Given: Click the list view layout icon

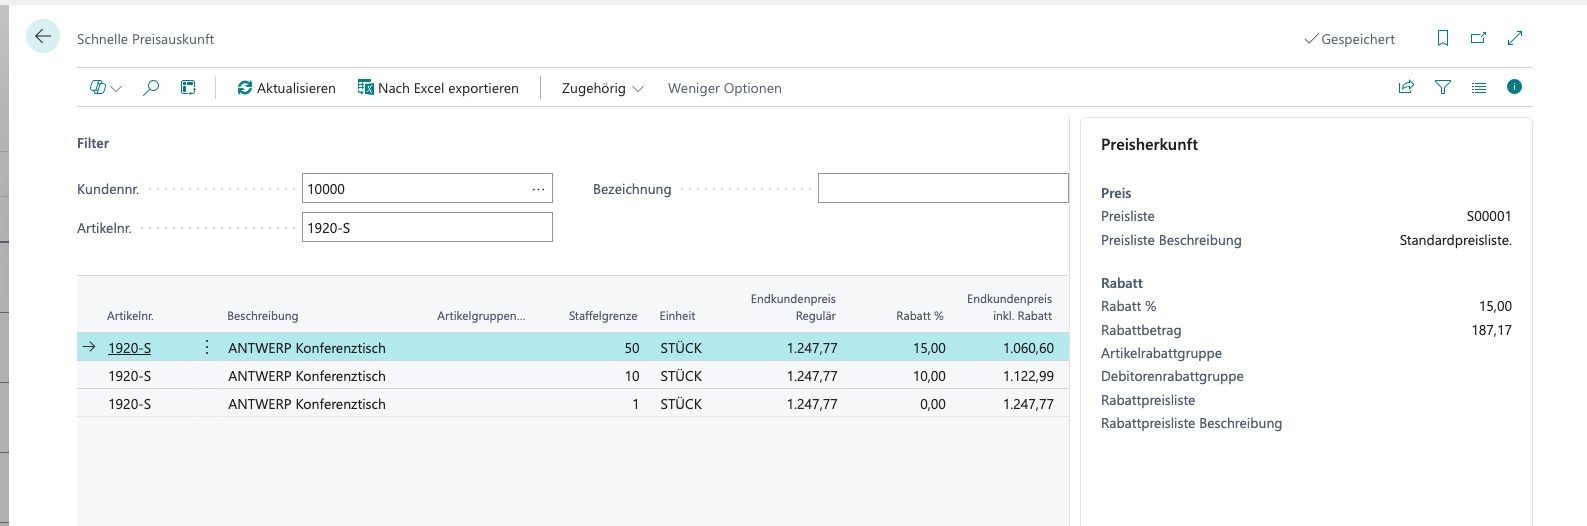Looking at the screenshot, I should tap(188, 88).
